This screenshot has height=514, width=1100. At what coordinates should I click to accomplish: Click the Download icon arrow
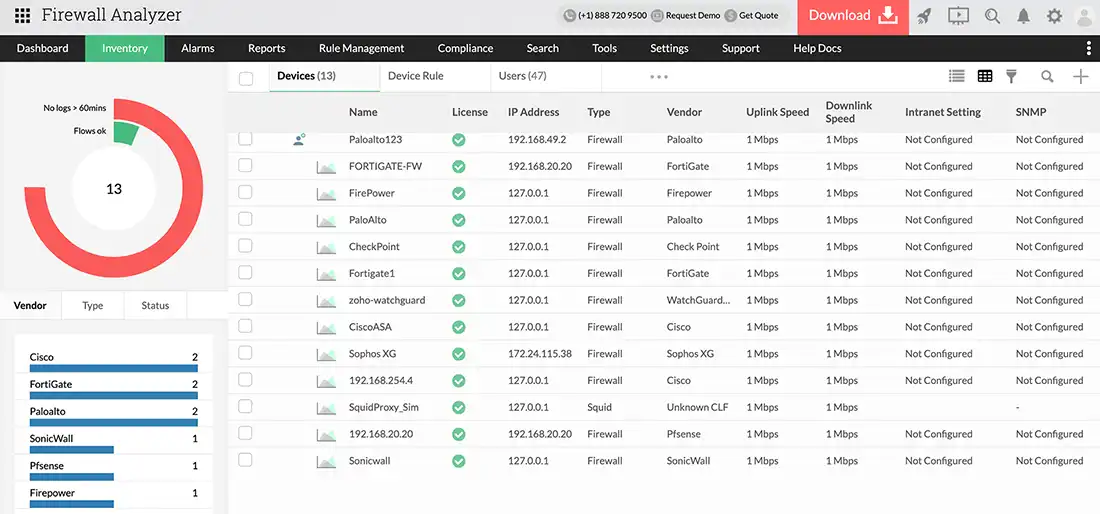click(x=888, y=15)
